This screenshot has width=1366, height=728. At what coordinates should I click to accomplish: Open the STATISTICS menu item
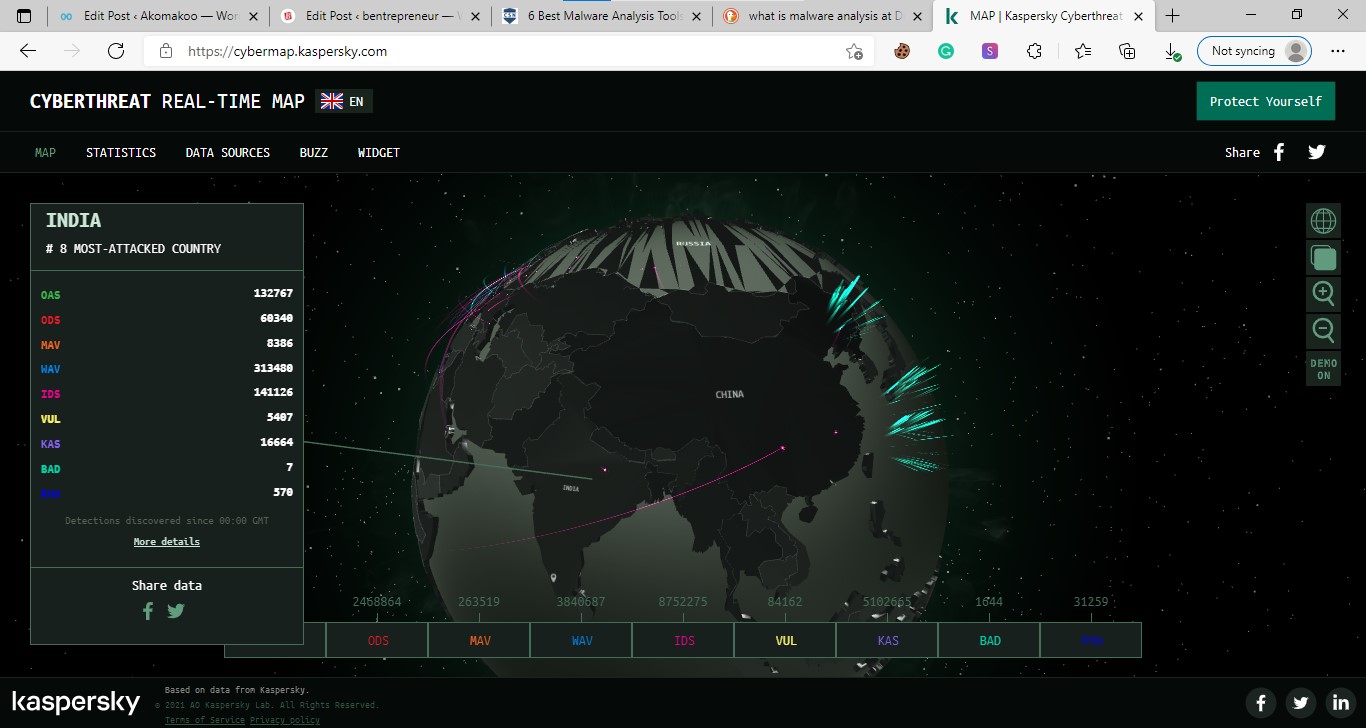(x=121, y=153)
